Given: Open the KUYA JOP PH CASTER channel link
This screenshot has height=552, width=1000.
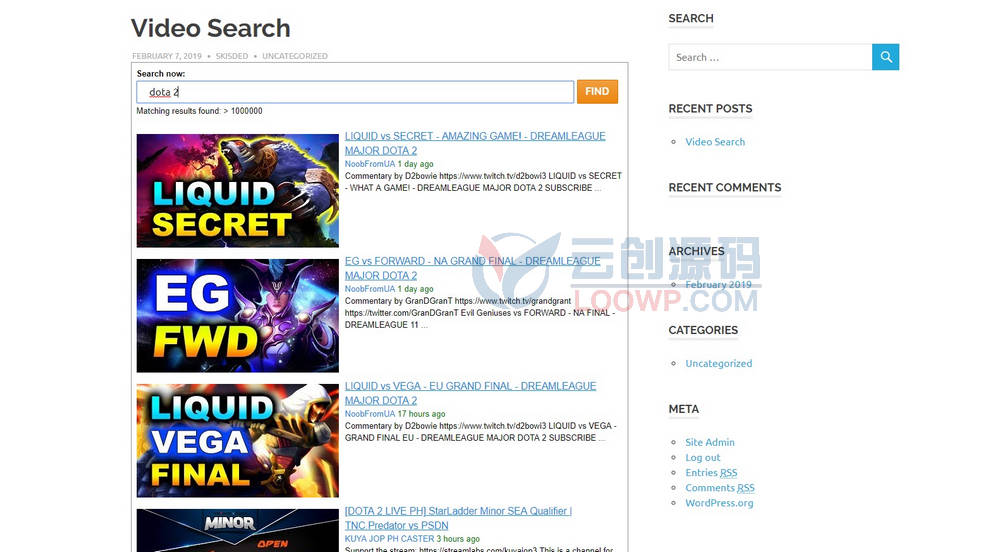Looking at the screenshot, I should pyautogui.click(x=390, y=539).
